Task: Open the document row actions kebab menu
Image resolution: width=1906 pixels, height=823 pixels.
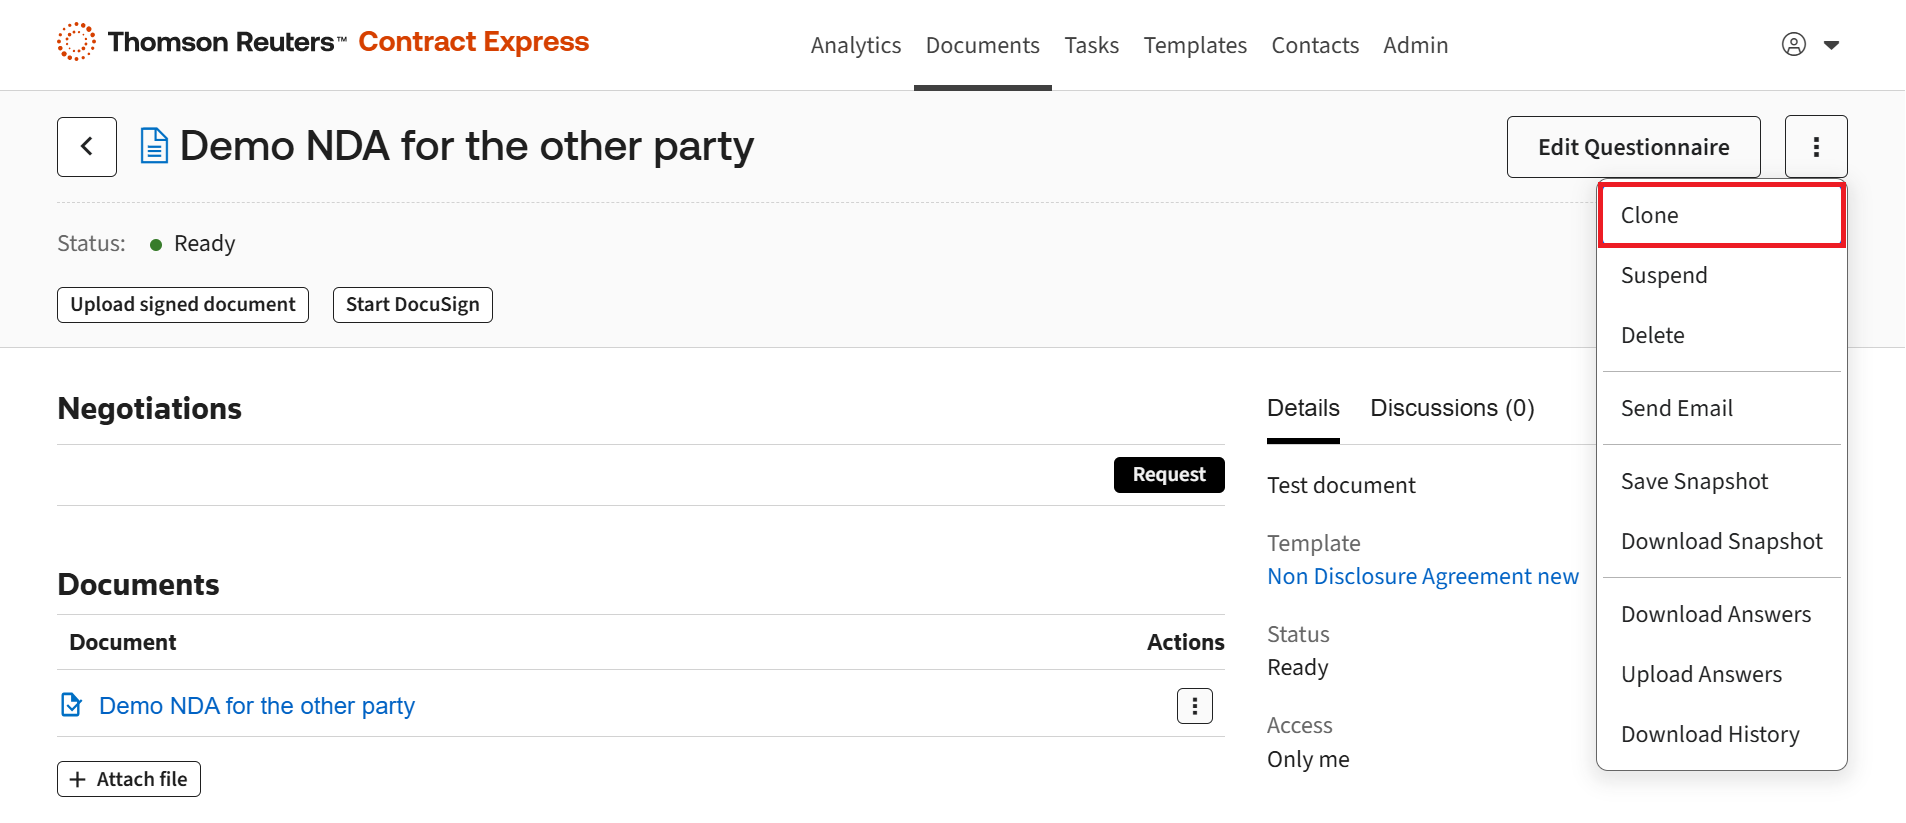Action: click(x=1195, y=706)
